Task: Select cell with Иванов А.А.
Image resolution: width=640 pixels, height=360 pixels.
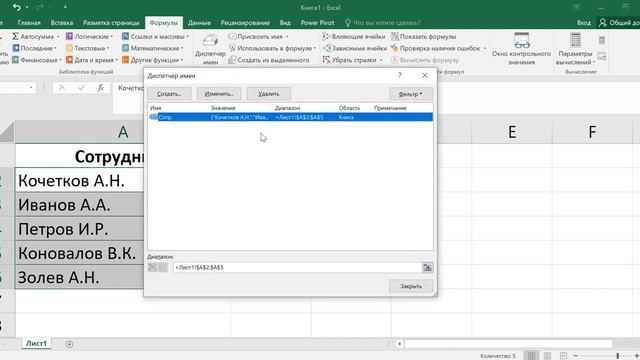Action: (80, 204)
